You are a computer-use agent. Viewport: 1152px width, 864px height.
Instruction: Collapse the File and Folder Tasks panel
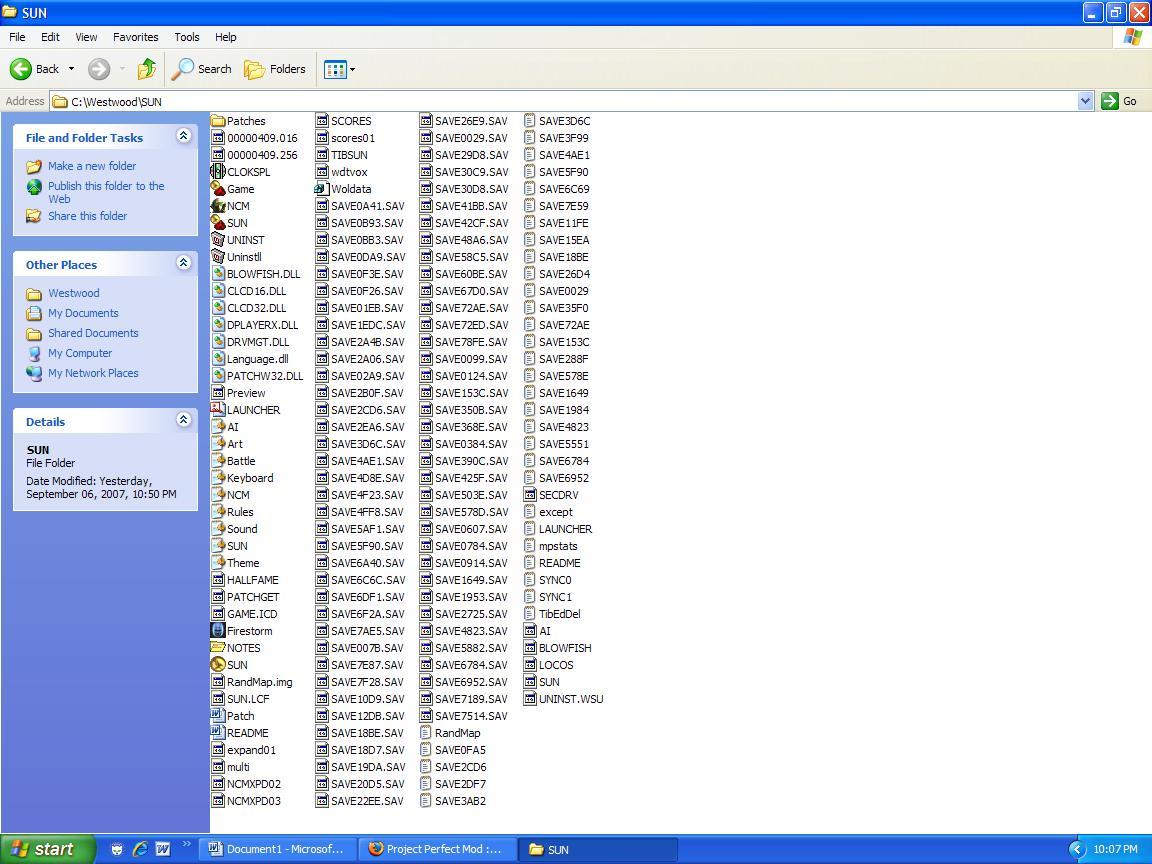184,136
